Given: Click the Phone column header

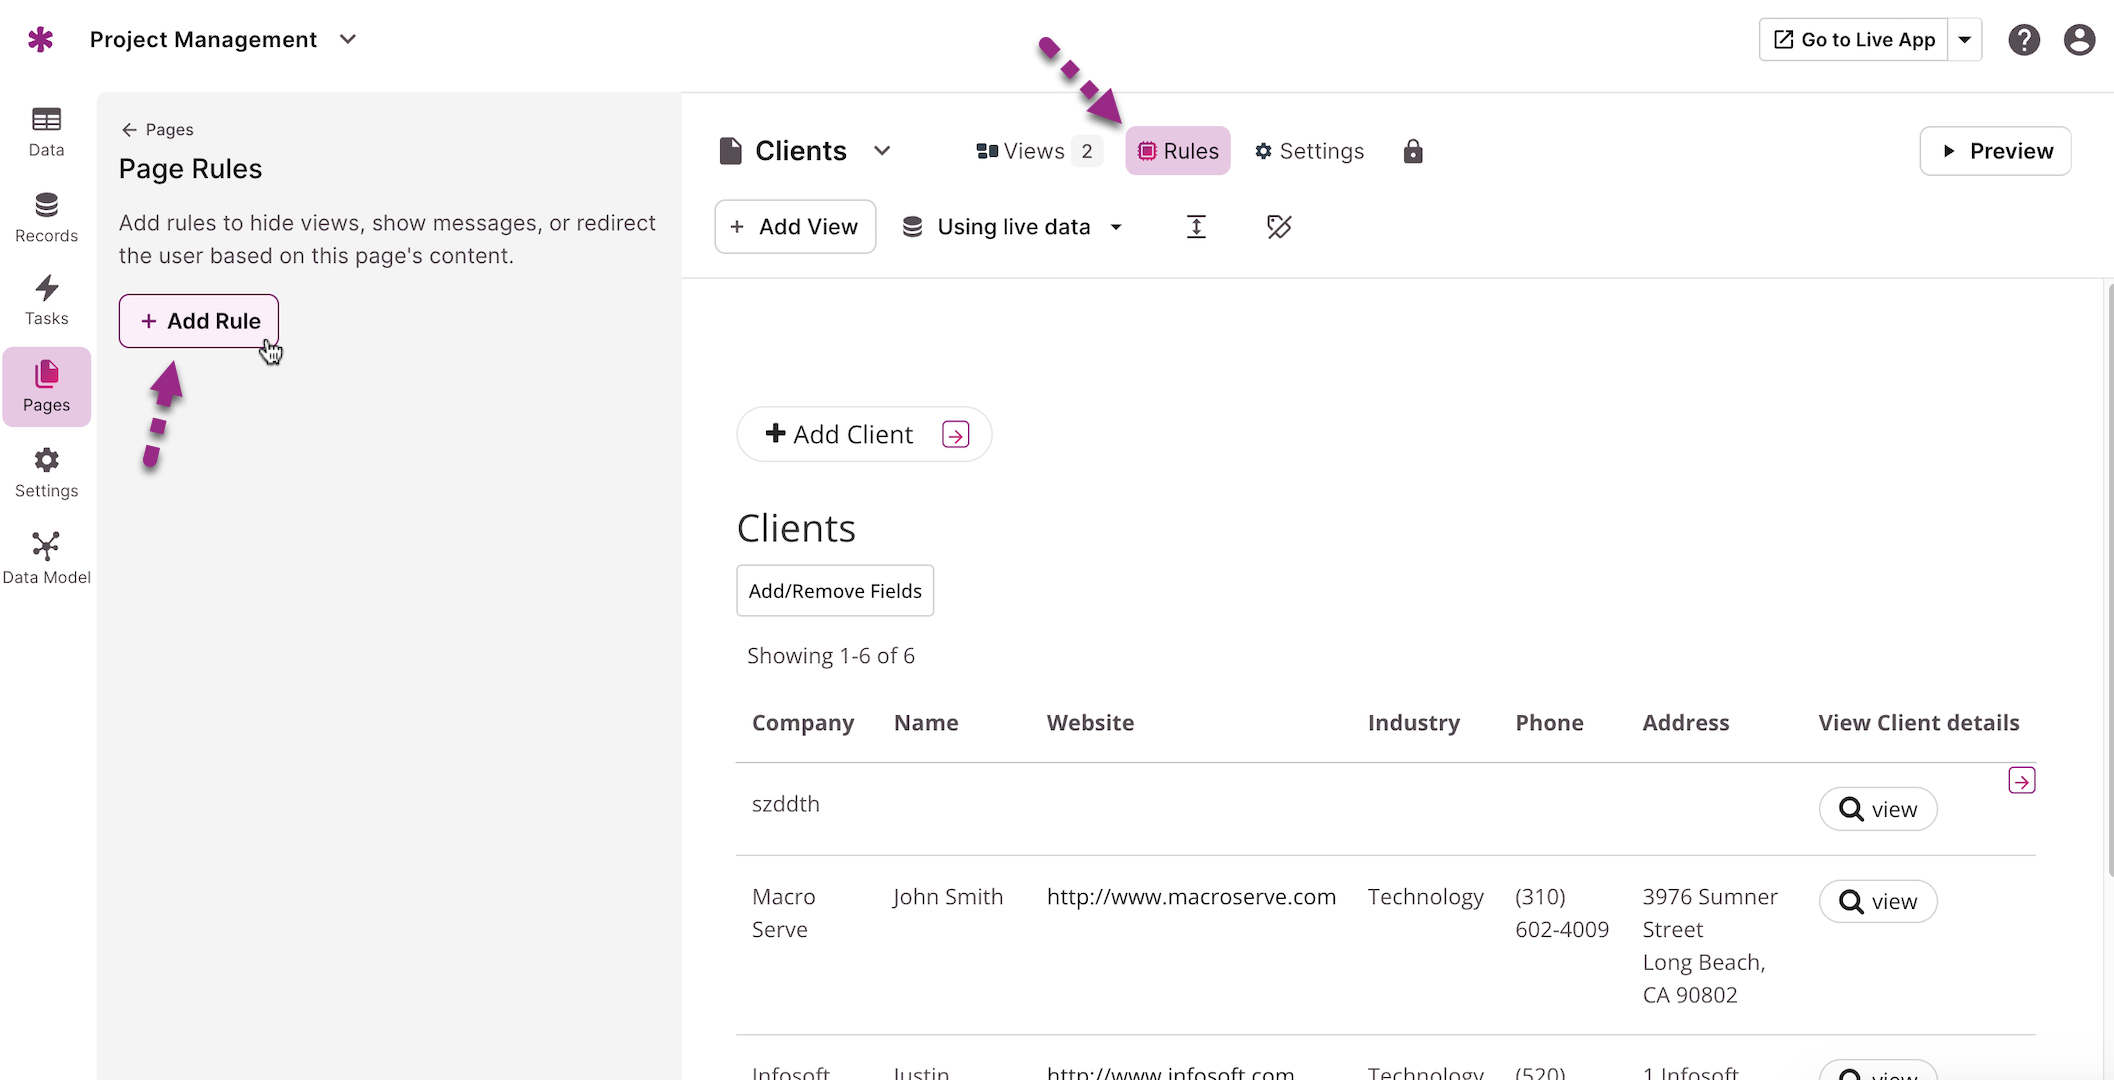Looking at the screenshot, I should 1549,723.
